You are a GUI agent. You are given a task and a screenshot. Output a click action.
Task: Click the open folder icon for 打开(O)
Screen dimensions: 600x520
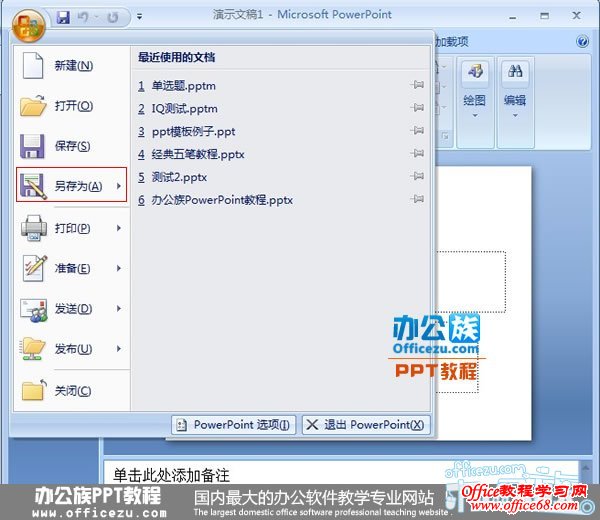pos(33,106)
